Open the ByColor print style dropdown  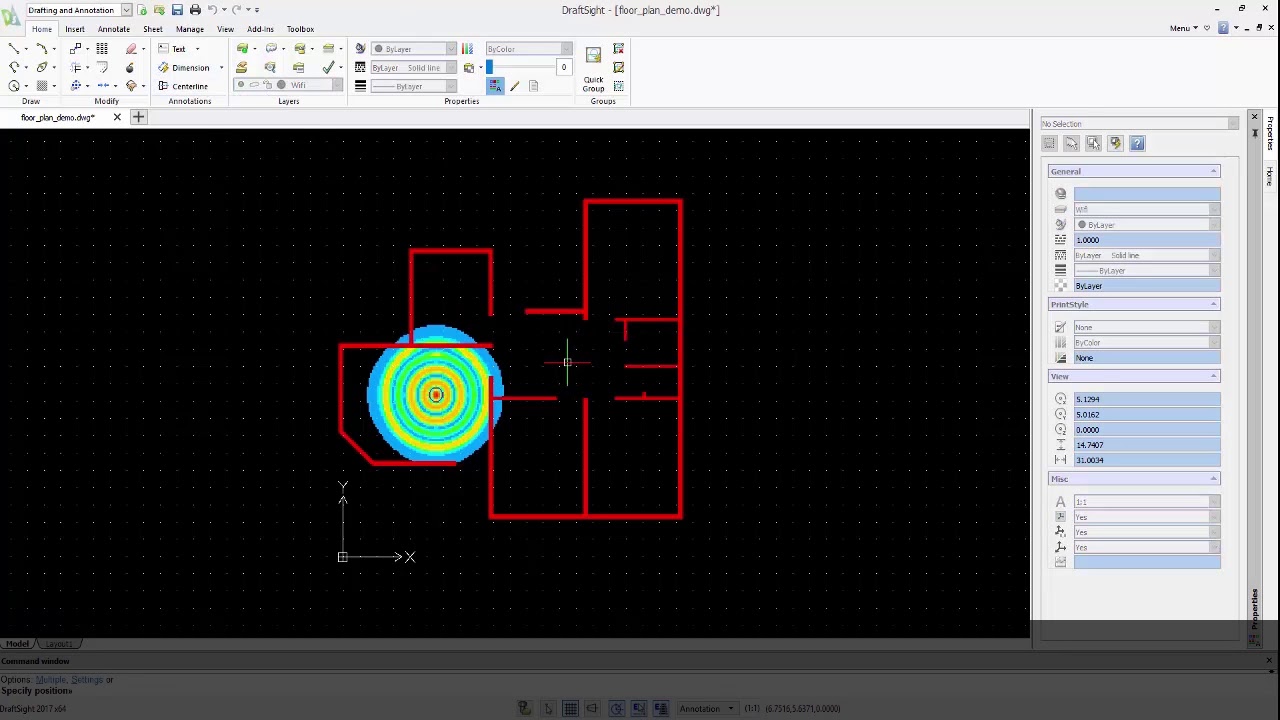tap(529, 49)
